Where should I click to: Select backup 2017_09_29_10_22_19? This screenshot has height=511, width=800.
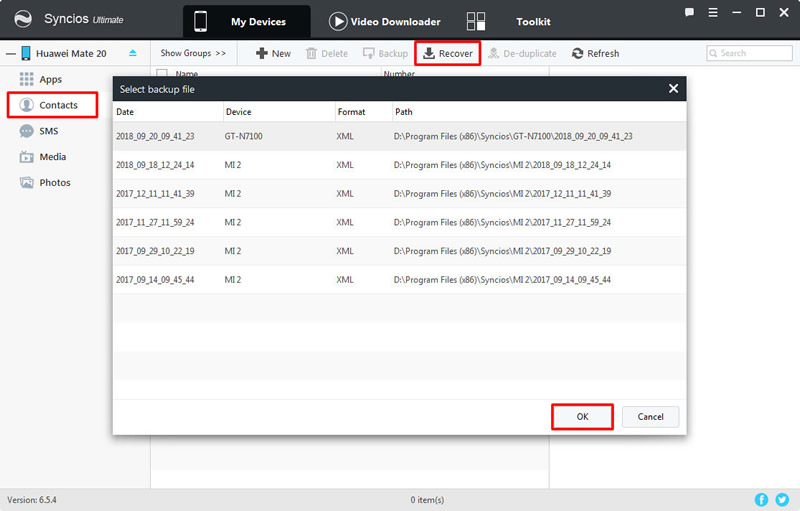click(399, 251)
